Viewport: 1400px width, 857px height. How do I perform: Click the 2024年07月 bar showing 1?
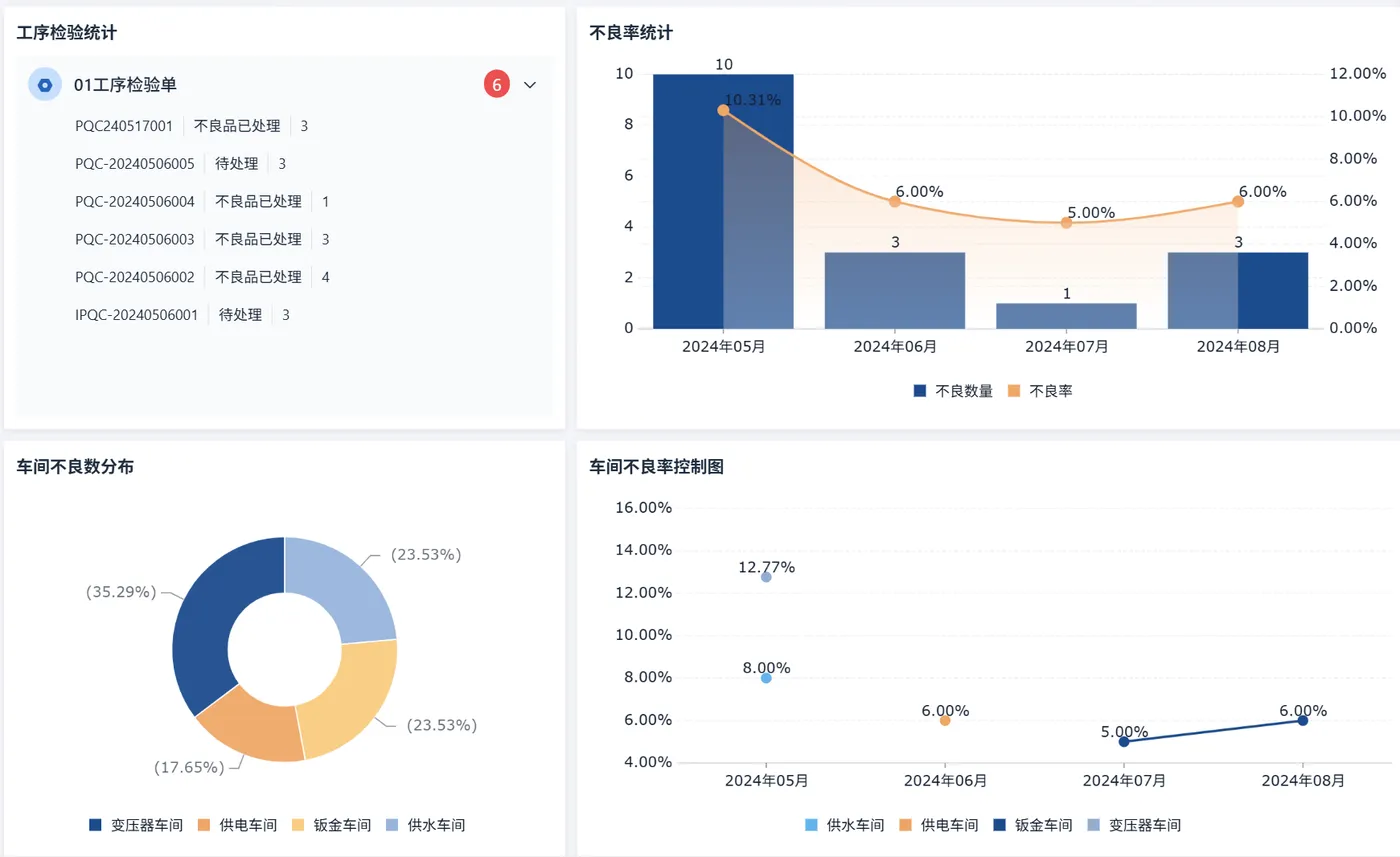[x=1066, y=316]
